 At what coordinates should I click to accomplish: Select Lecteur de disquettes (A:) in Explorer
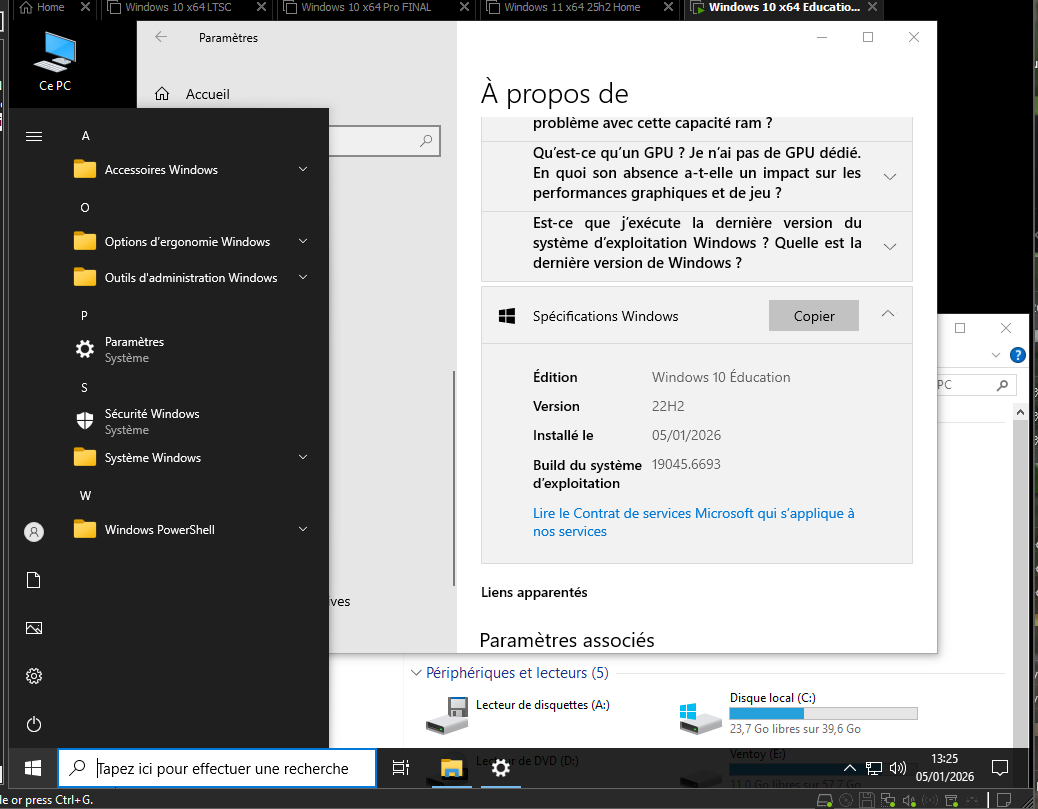[x=518, y=716]
